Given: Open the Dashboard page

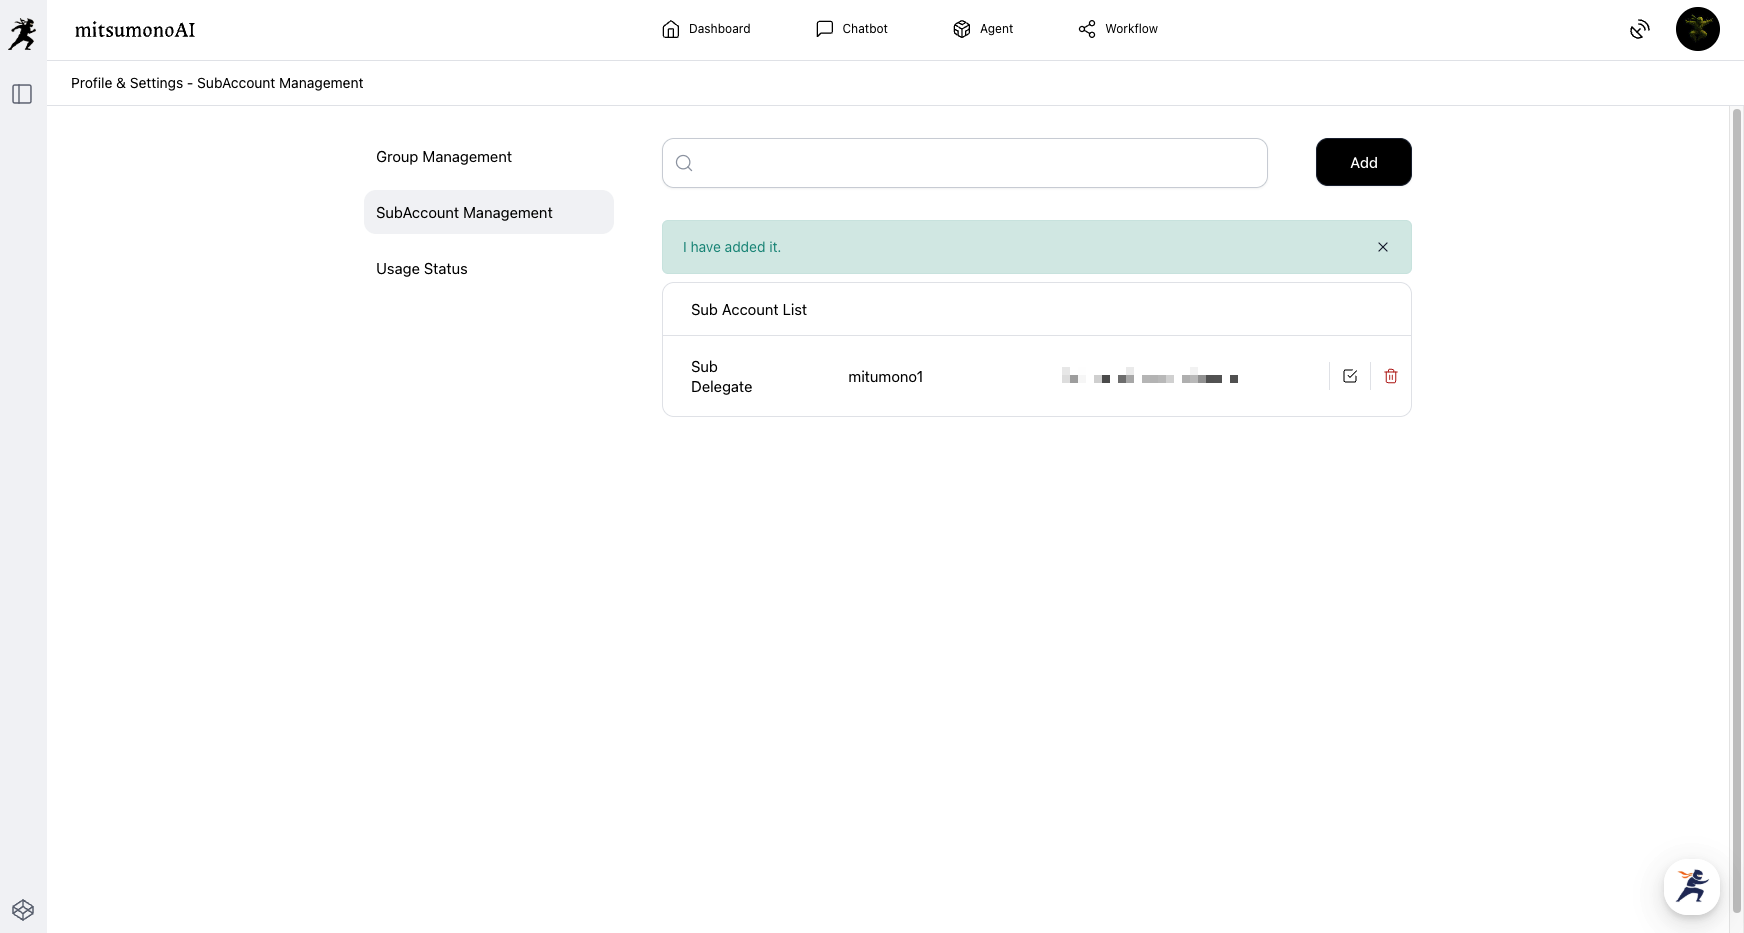Looking at the screenshot, I should pos(706,29).
